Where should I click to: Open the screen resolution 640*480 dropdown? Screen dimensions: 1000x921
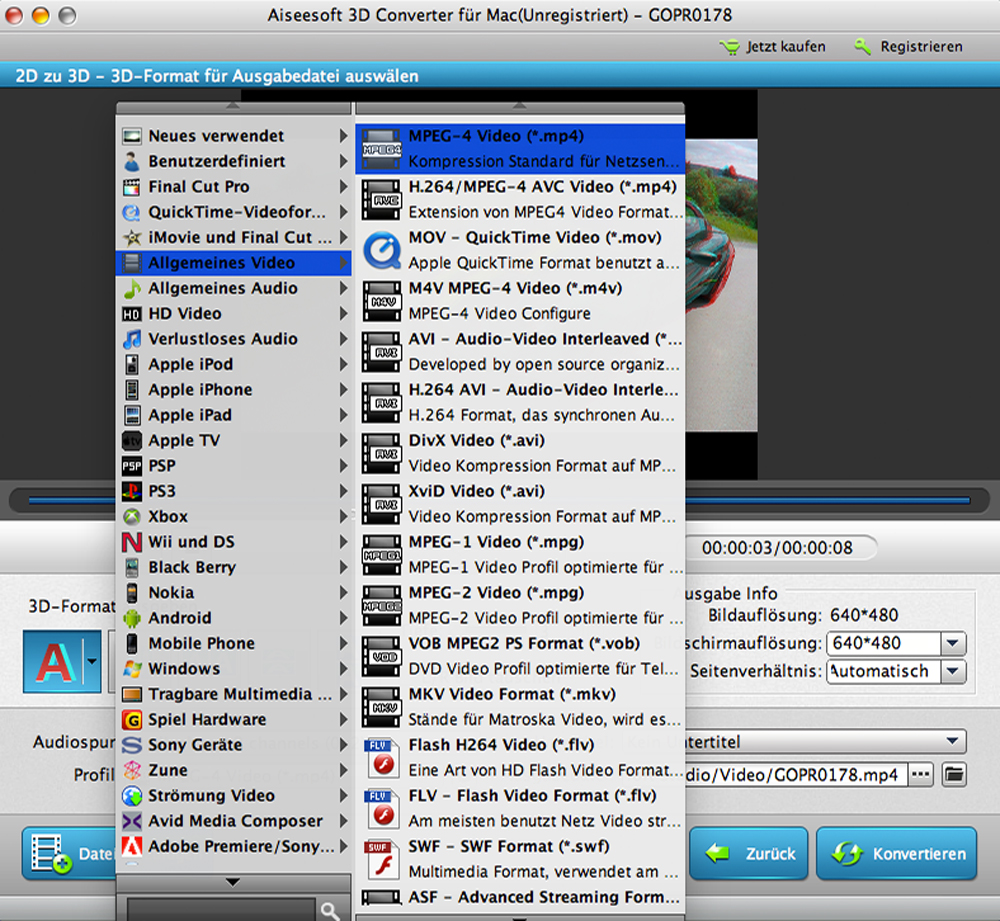(x=953, y=643)
